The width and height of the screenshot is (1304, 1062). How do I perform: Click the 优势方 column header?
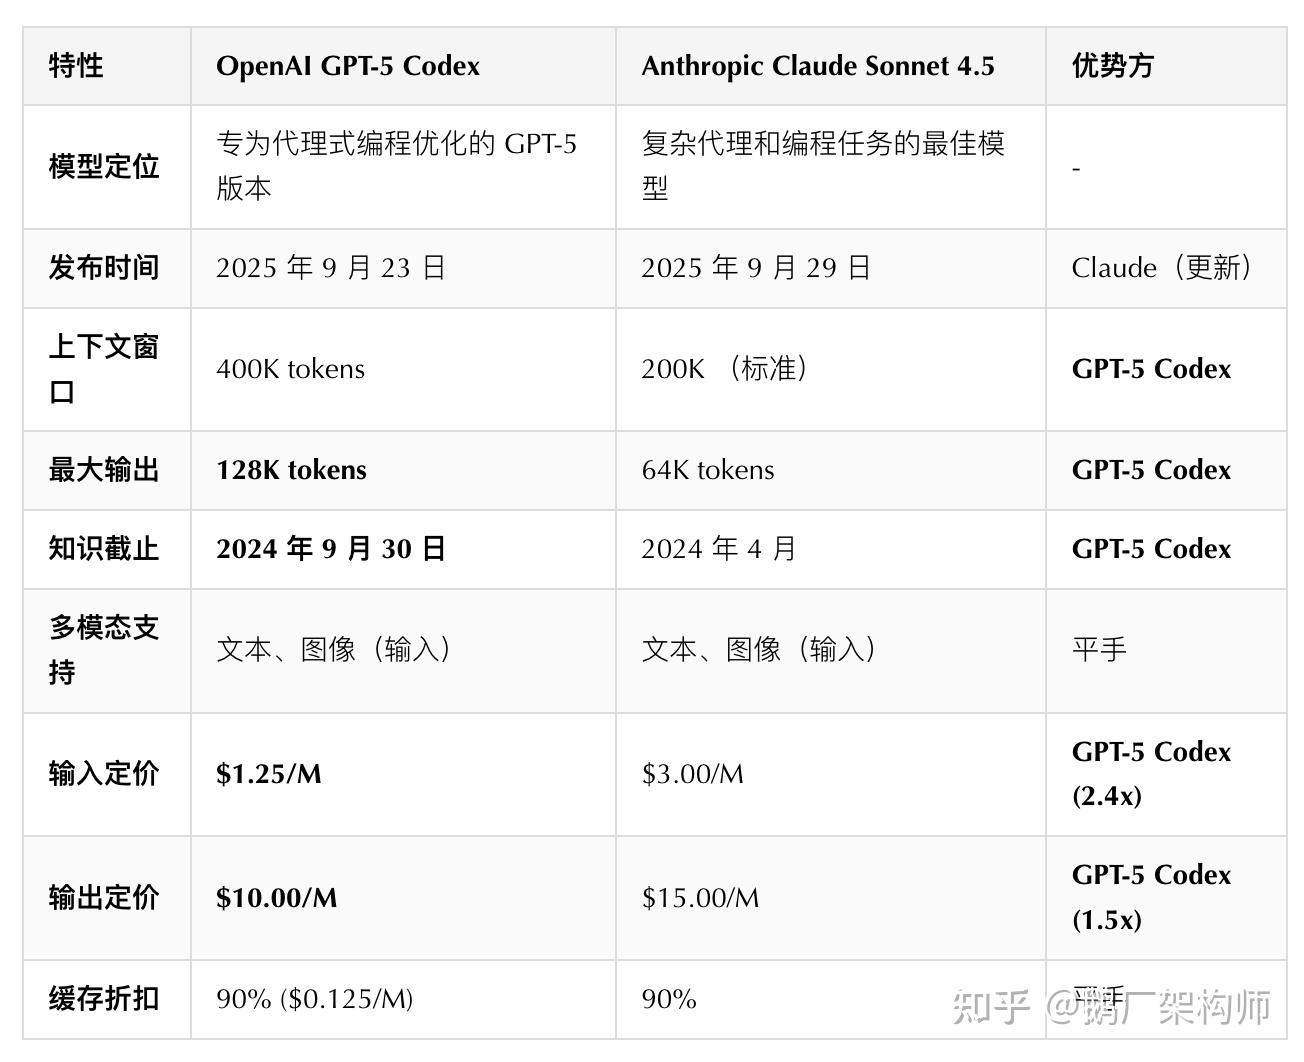tap(1112, 66)
